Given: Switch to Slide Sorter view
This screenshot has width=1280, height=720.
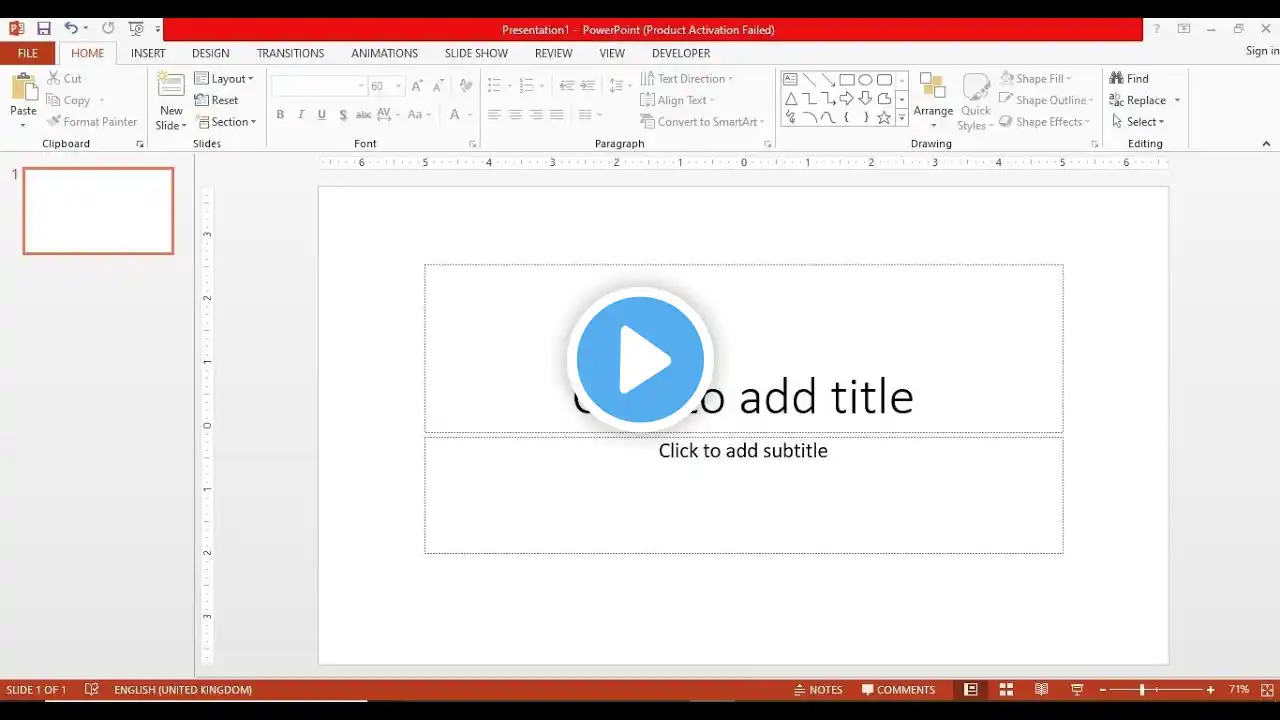Looking at the screenshot, I should tap(1006, 690).
